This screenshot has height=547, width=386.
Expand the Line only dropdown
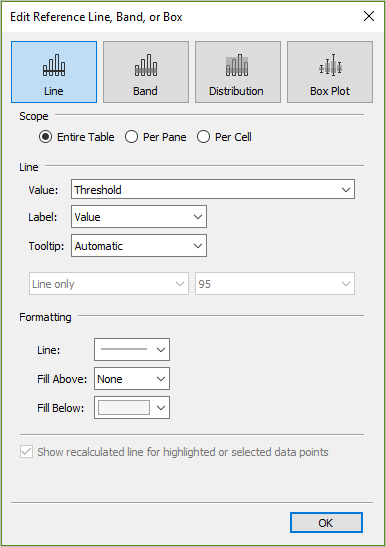[x=109, y=284]
